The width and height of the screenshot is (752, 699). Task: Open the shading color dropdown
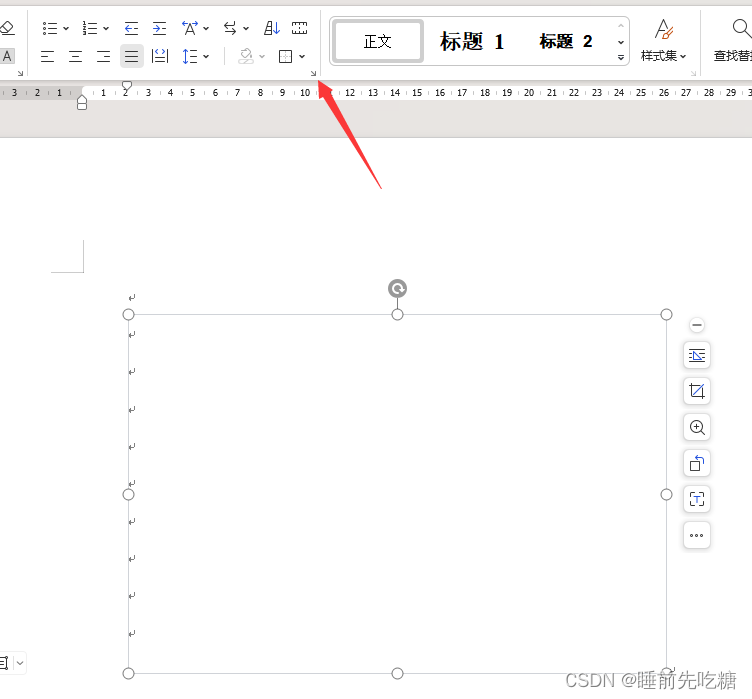262,57
